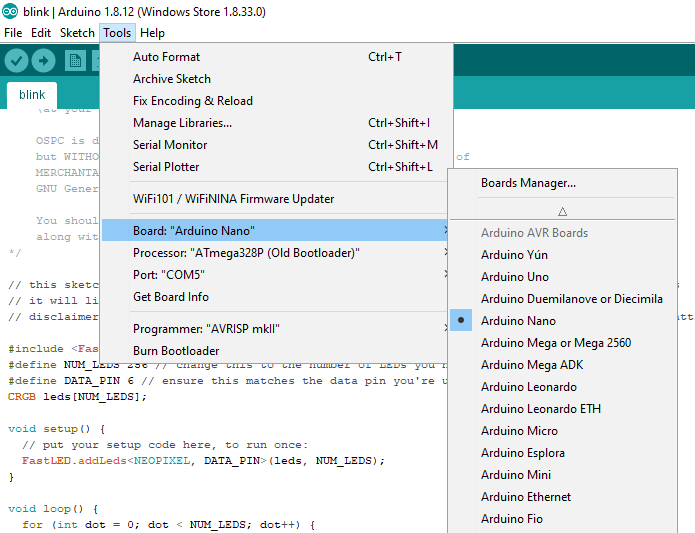
Task: Open the Help menu
Action: tap(152, 33)
